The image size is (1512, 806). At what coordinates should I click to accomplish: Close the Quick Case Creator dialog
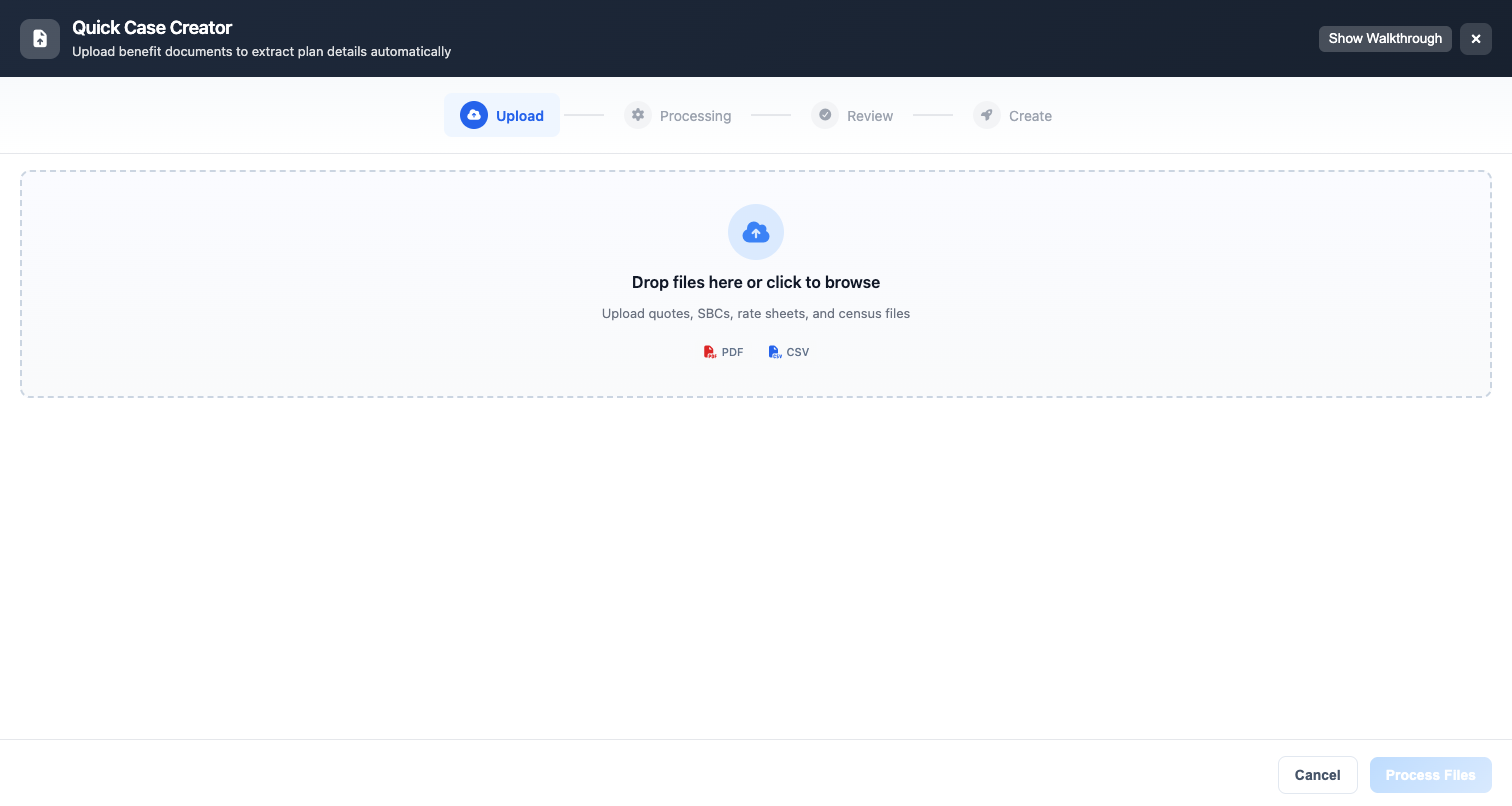point(1476,39)
